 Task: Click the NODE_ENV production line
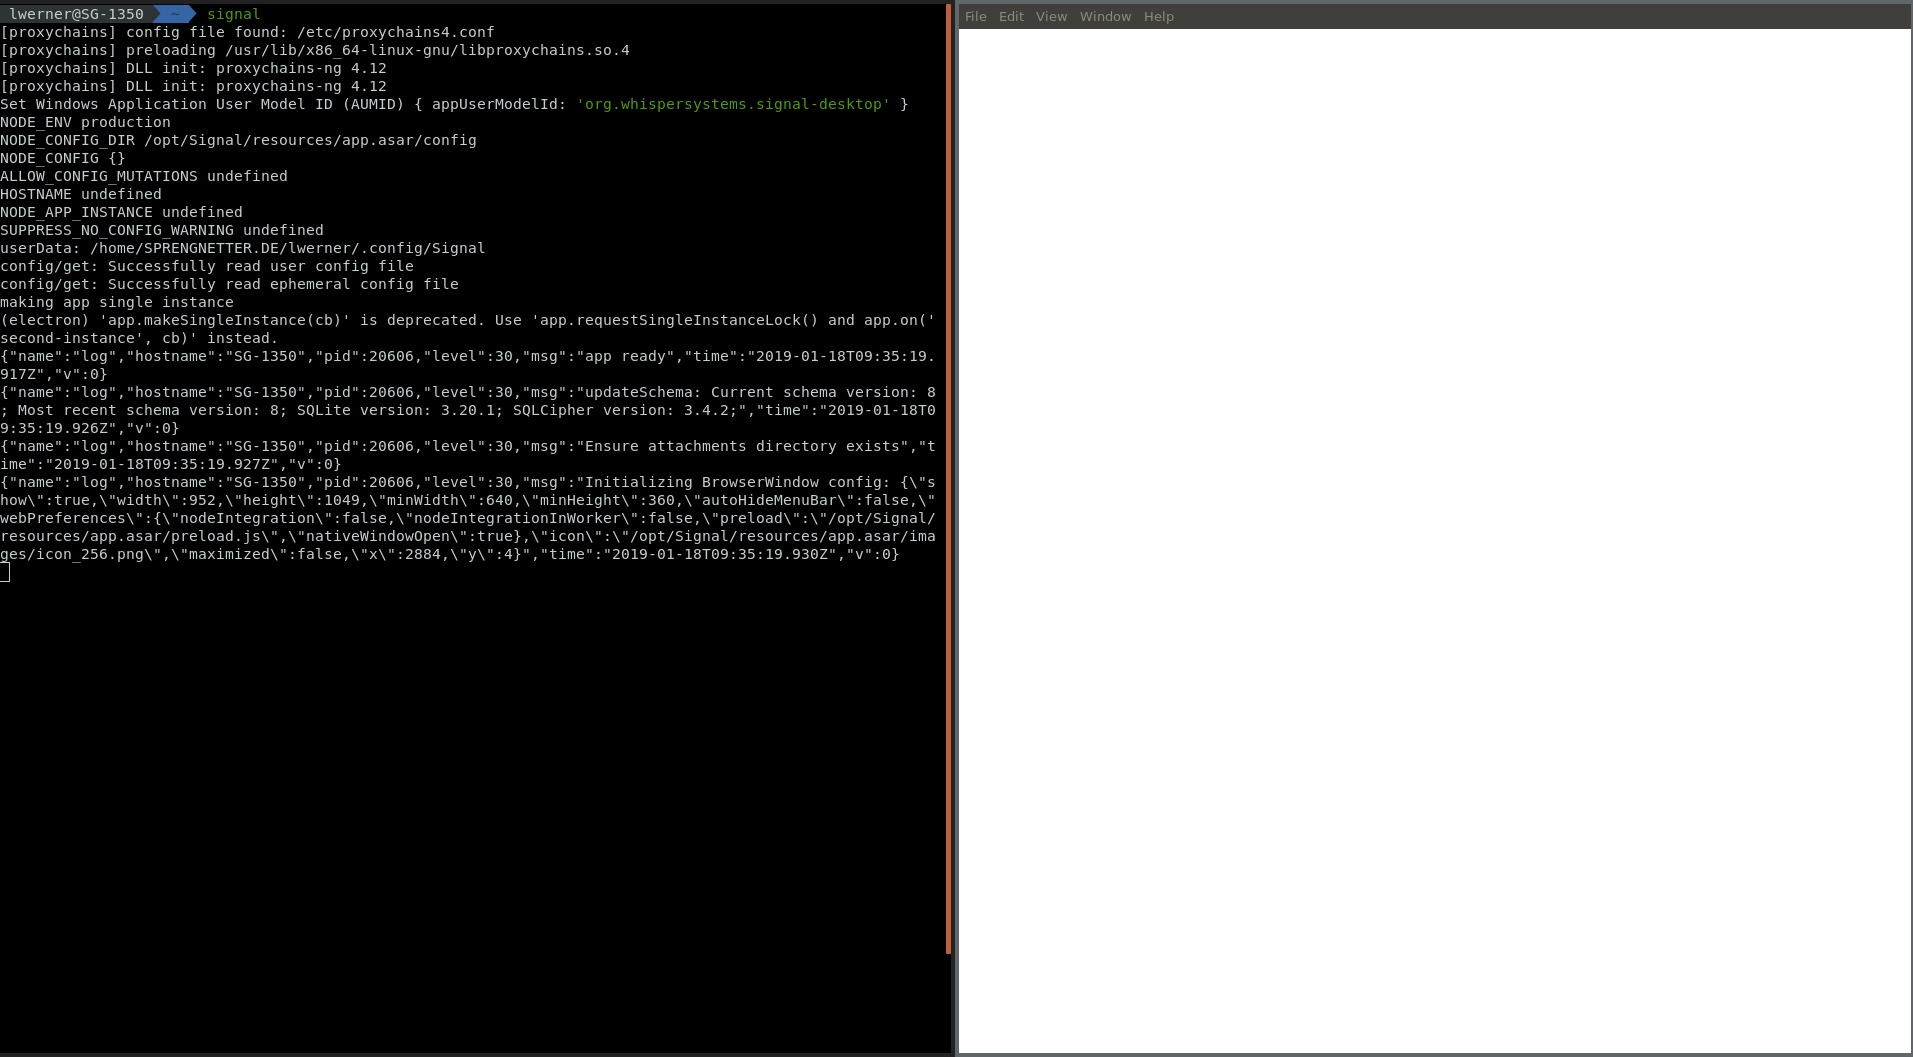pos(85,122)
